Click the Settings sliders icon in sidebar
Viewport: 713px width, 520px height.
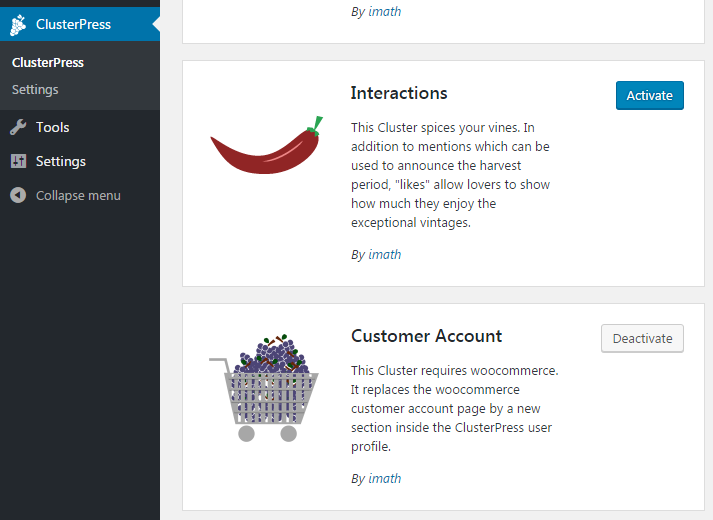18,161
